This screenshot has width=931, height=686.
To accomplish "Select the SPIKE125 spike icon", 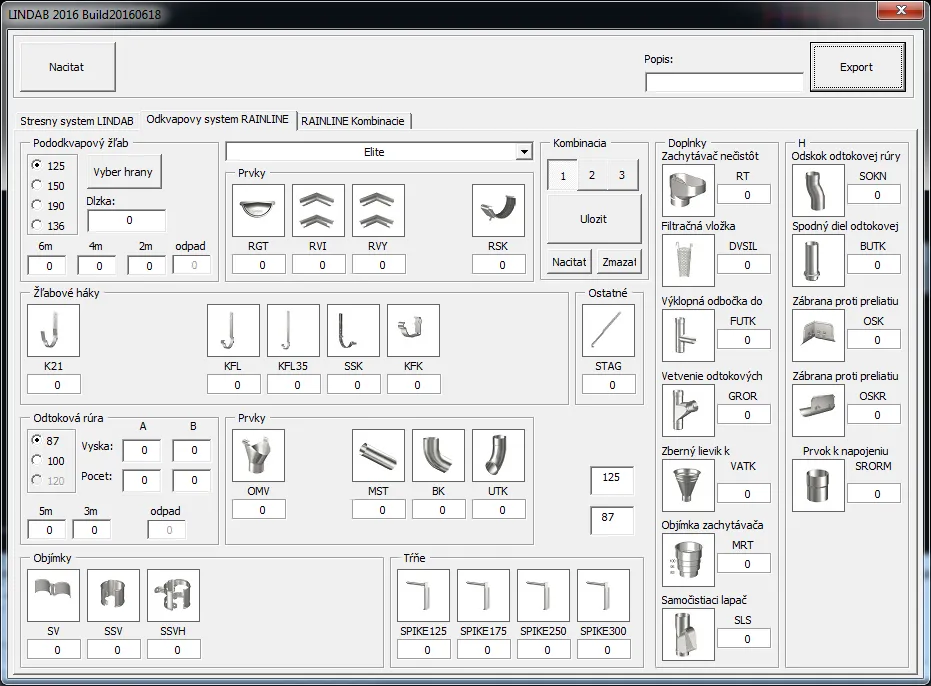I will click(x=423, y=595).
